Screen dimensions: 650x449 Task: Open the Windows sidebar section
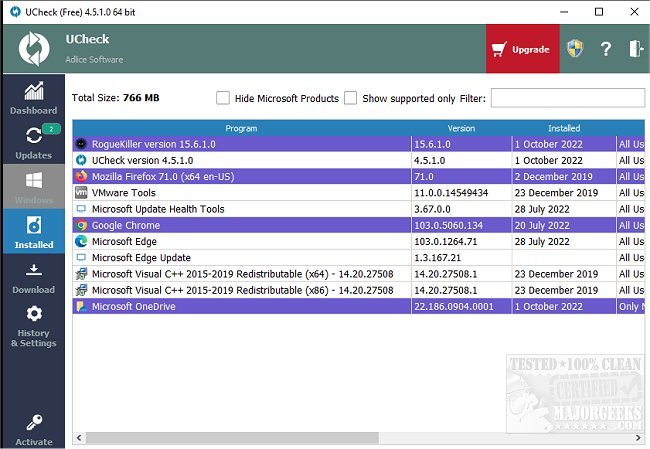tap(33, 187)
